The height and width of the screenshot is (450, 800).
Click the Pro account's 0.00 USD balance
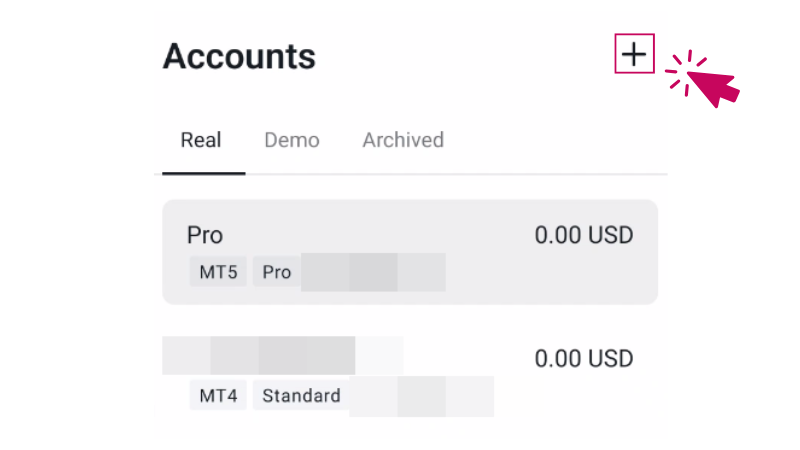tap(584, 236)
